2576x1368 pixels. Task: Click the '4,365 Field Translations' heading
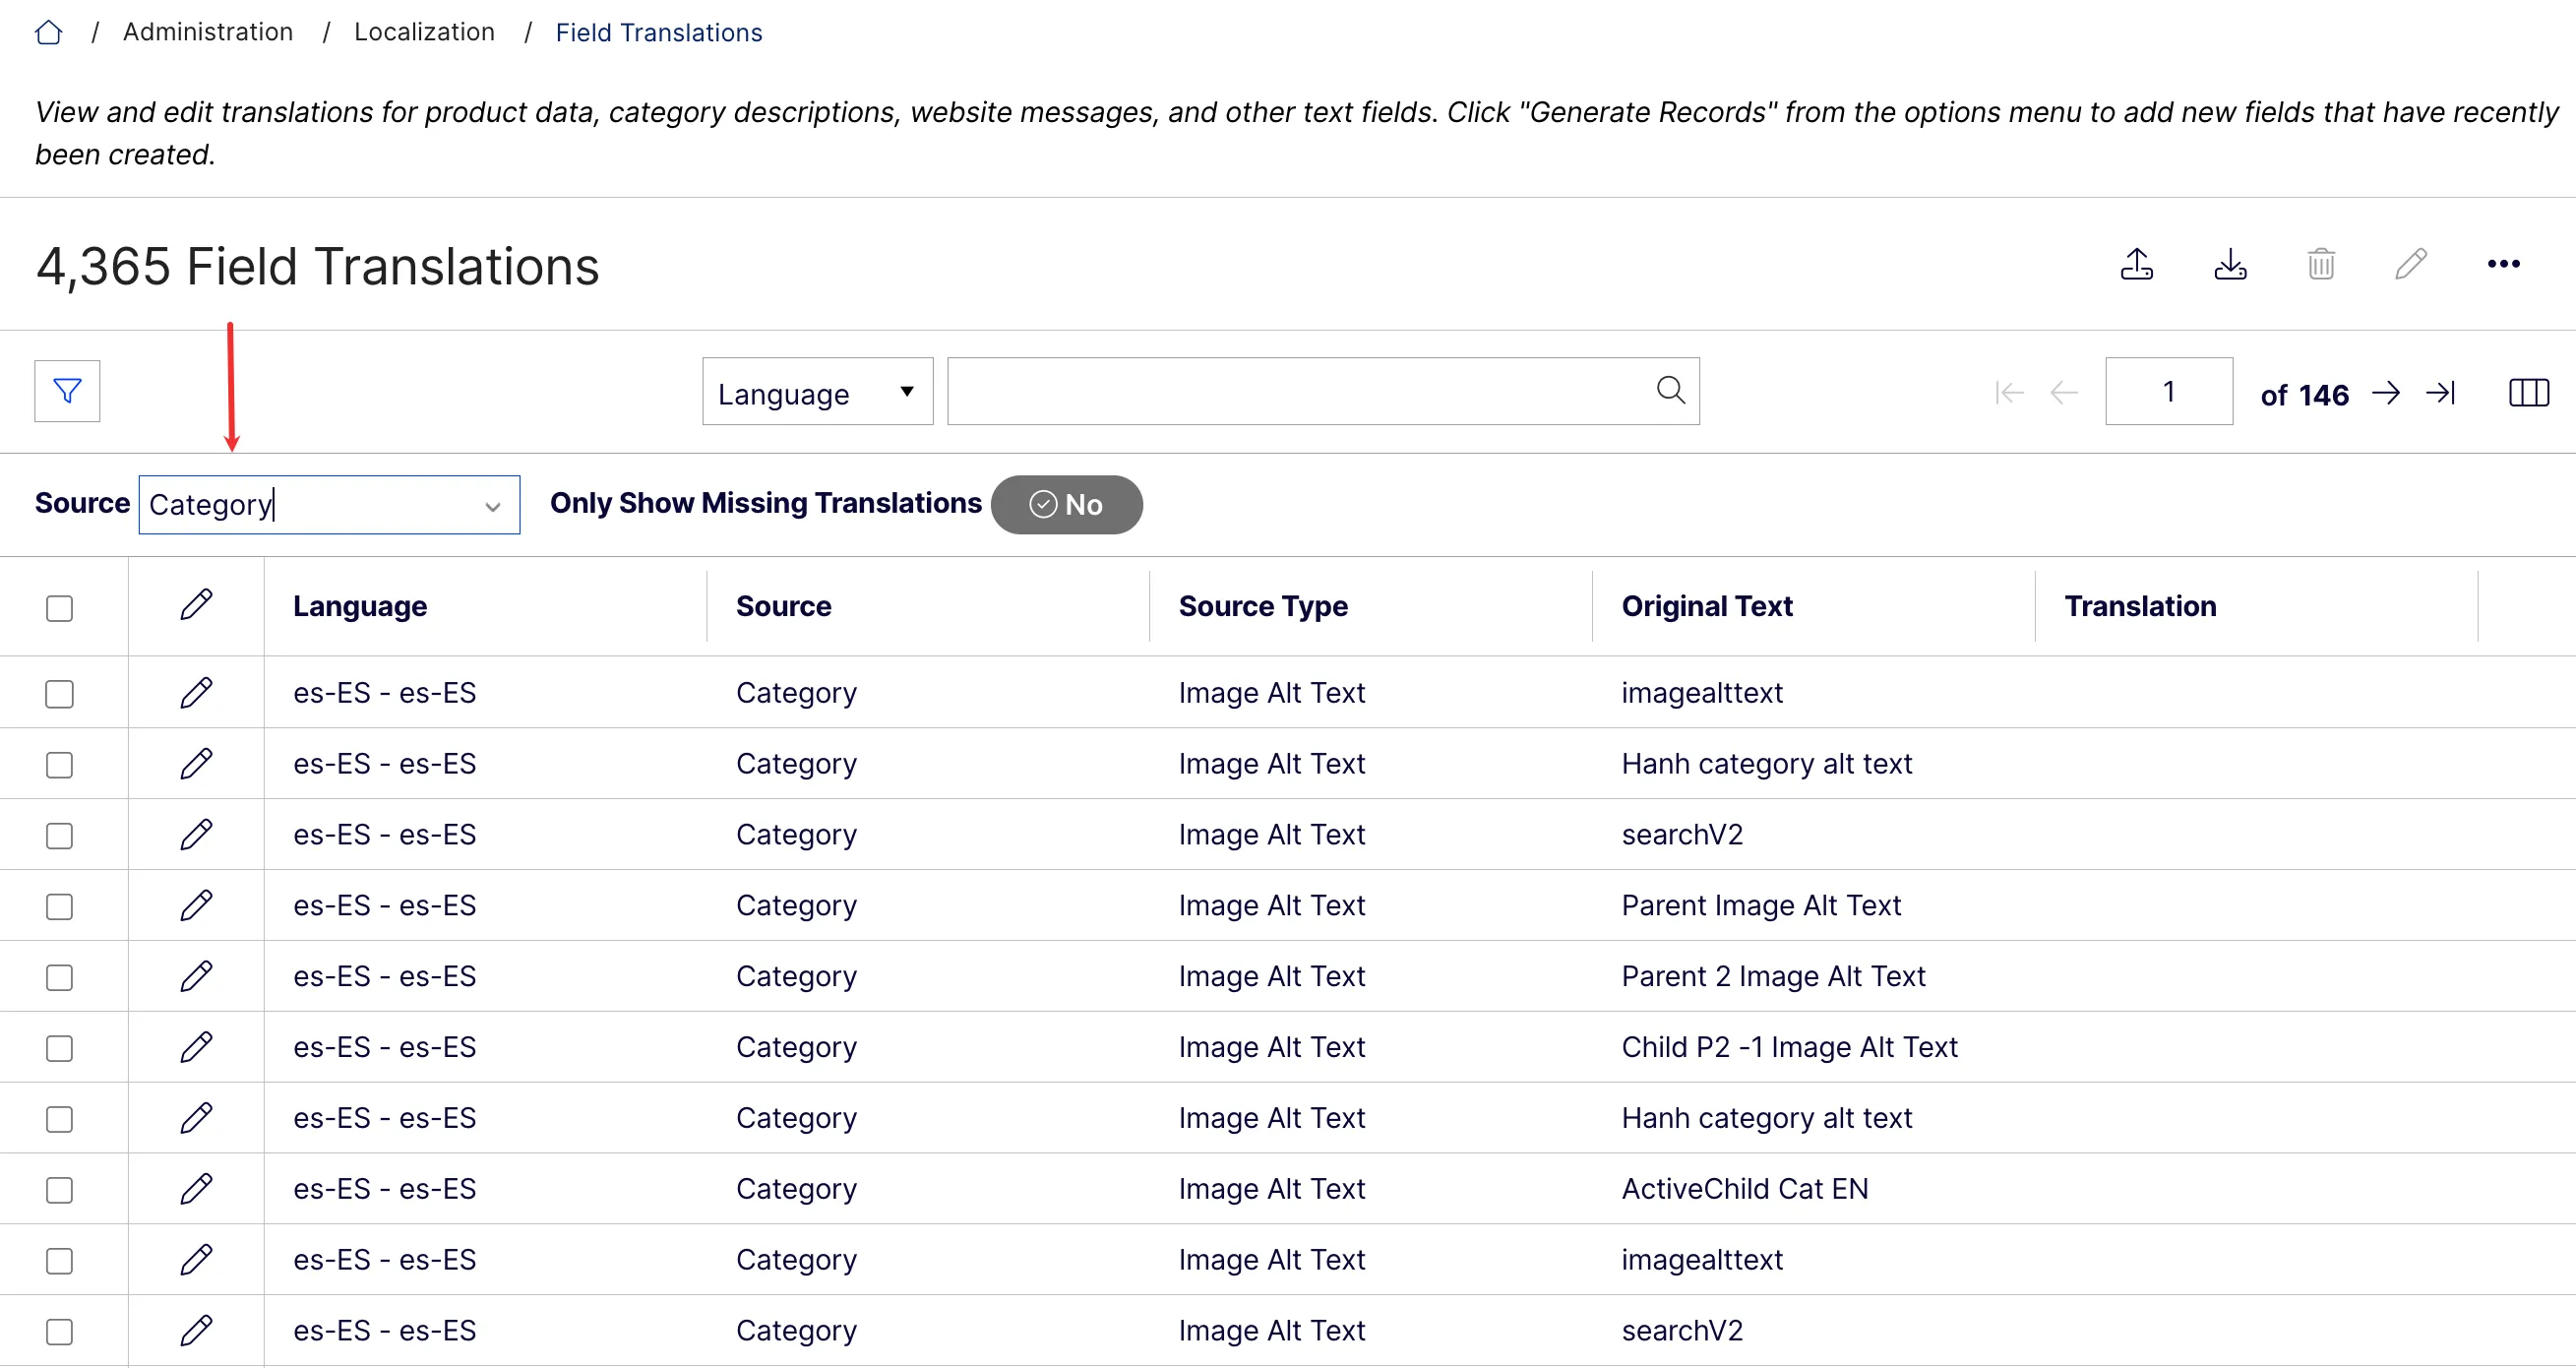[318, 267]
